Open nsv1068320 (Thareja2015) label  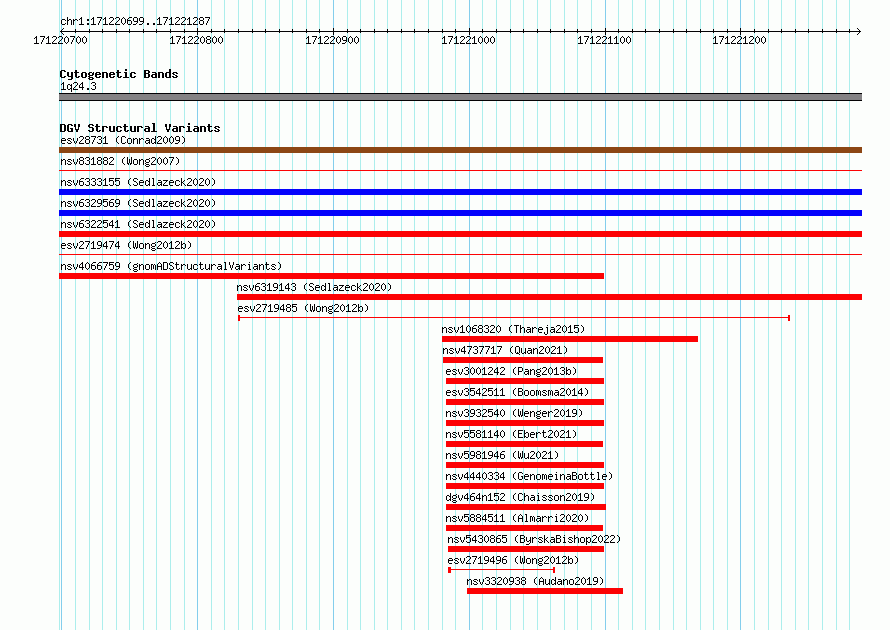[x=513, y=329]
